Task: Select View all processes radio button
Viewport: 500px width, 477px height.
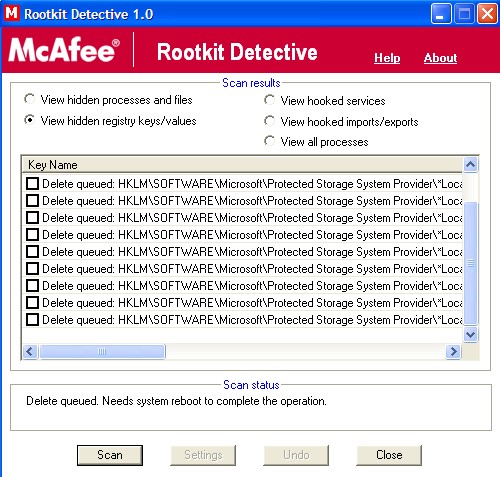Action: [269, 141]
